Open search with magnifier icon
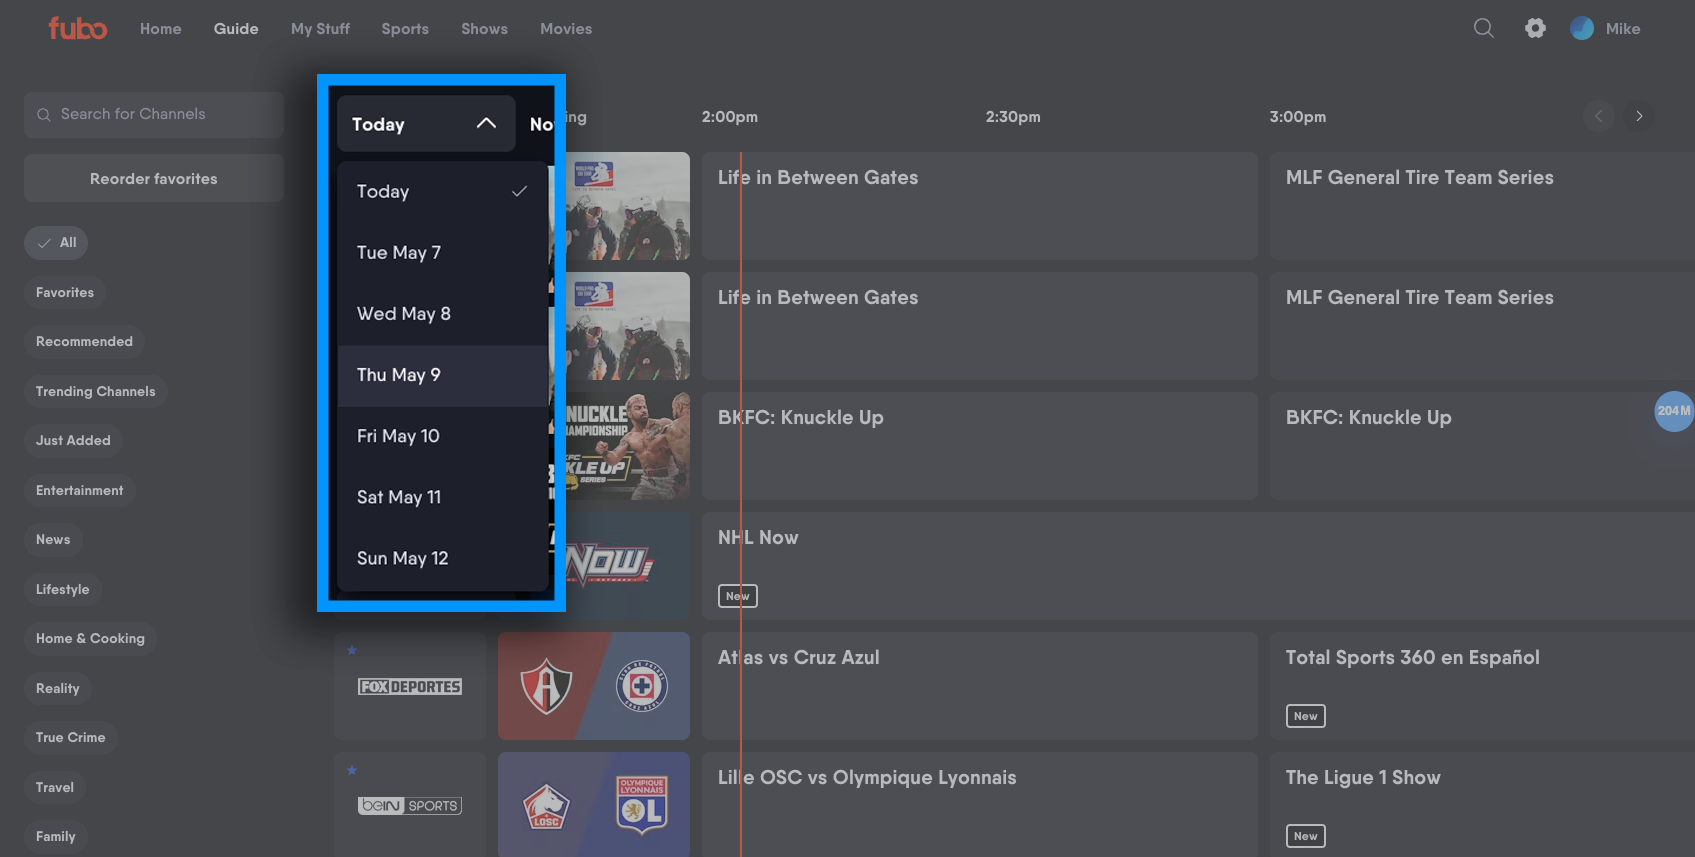Screen dimensions: 1695x857 [x=1483, y=29]
